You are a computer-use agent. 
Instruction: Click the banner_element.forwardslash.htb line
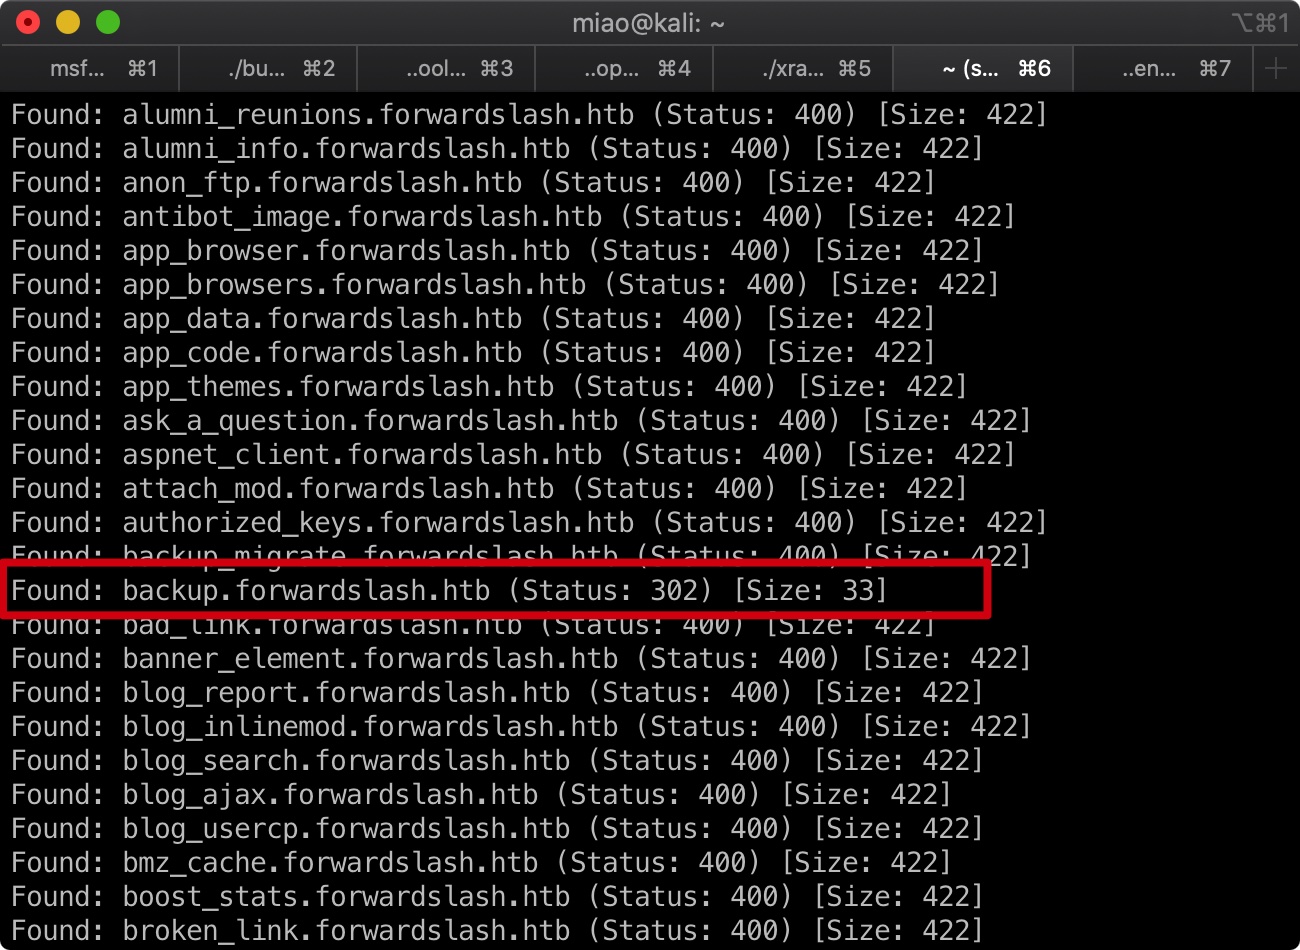(521, 659)
